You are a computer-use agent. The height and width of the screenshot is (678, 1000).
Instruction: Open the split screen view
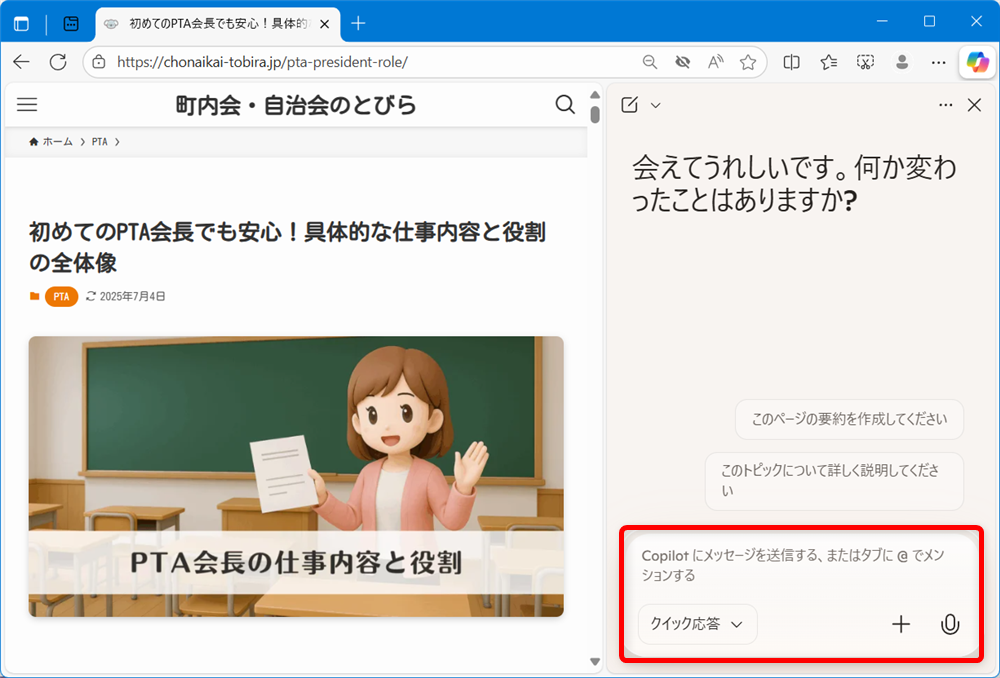click(x=790, y=61)
